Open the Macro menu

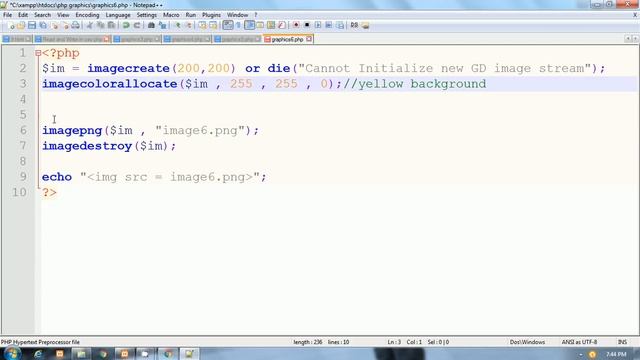pos(171,15)
